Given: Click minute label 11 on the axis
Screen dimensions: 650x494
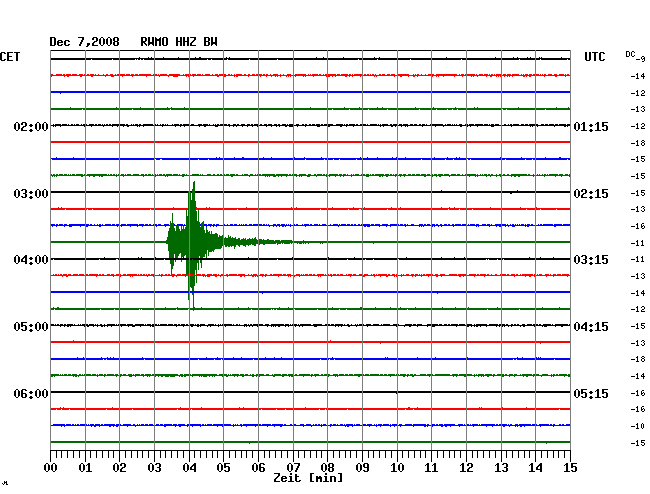Looking at the screenshot, I should tap(431, 468).
